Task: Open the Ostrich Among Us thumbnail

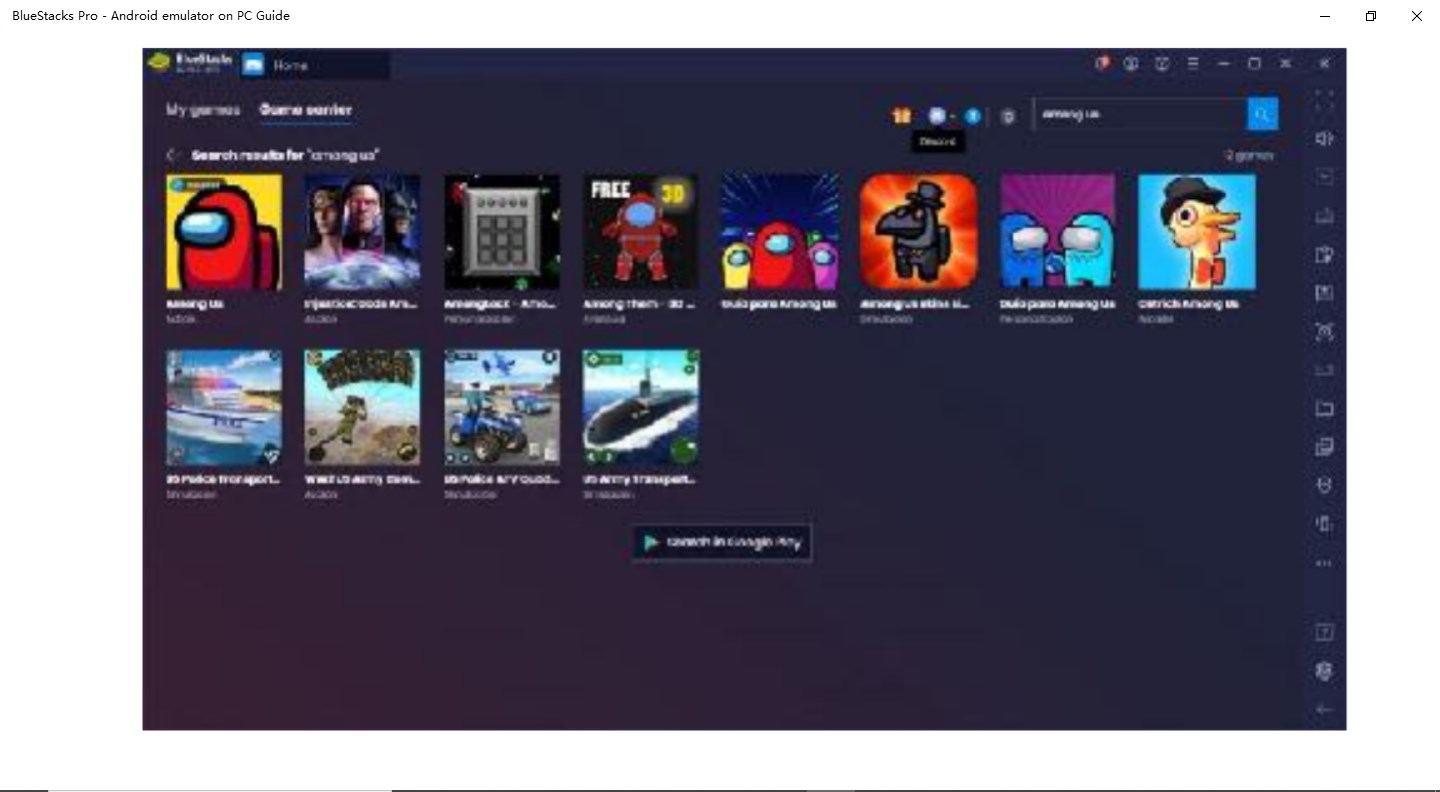Action: [1197, 232]
